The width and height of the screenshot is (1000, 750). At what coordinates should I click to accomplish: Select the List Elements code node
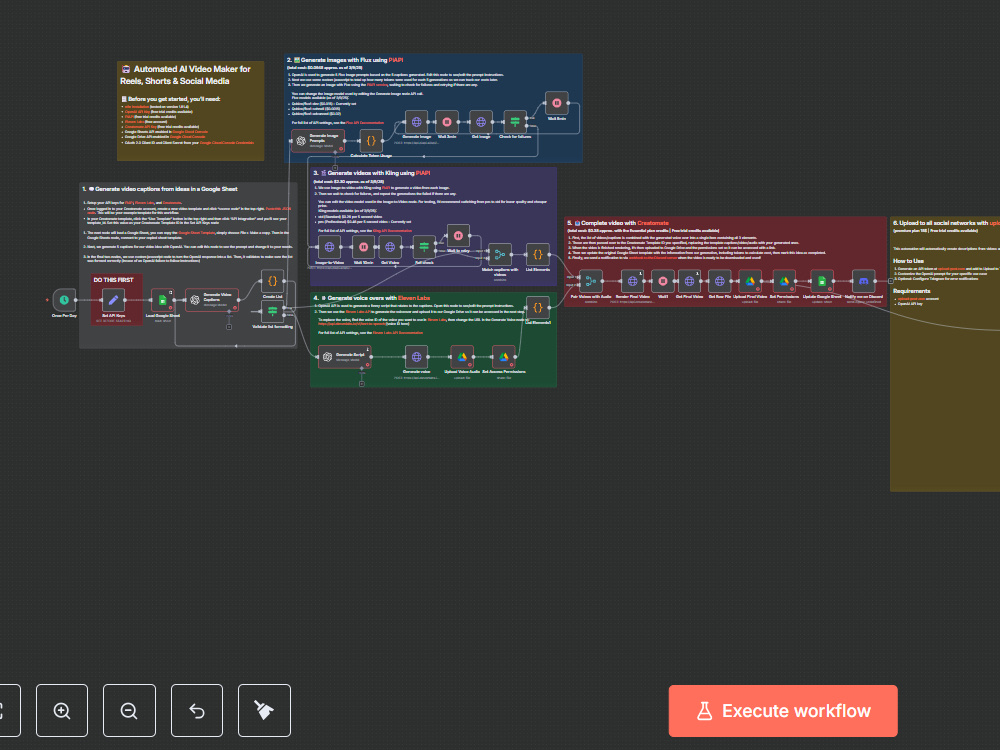click(x=538, y=254)
